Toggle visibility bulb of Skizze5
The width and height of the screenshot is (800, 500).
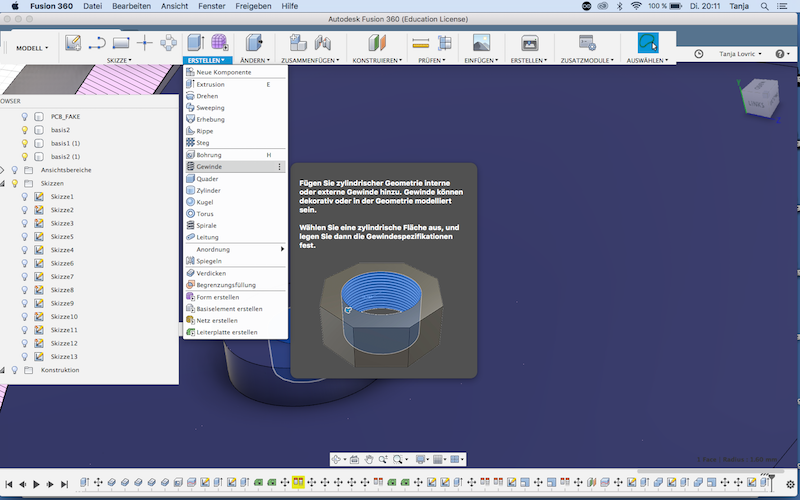click(x=24, y=236)
